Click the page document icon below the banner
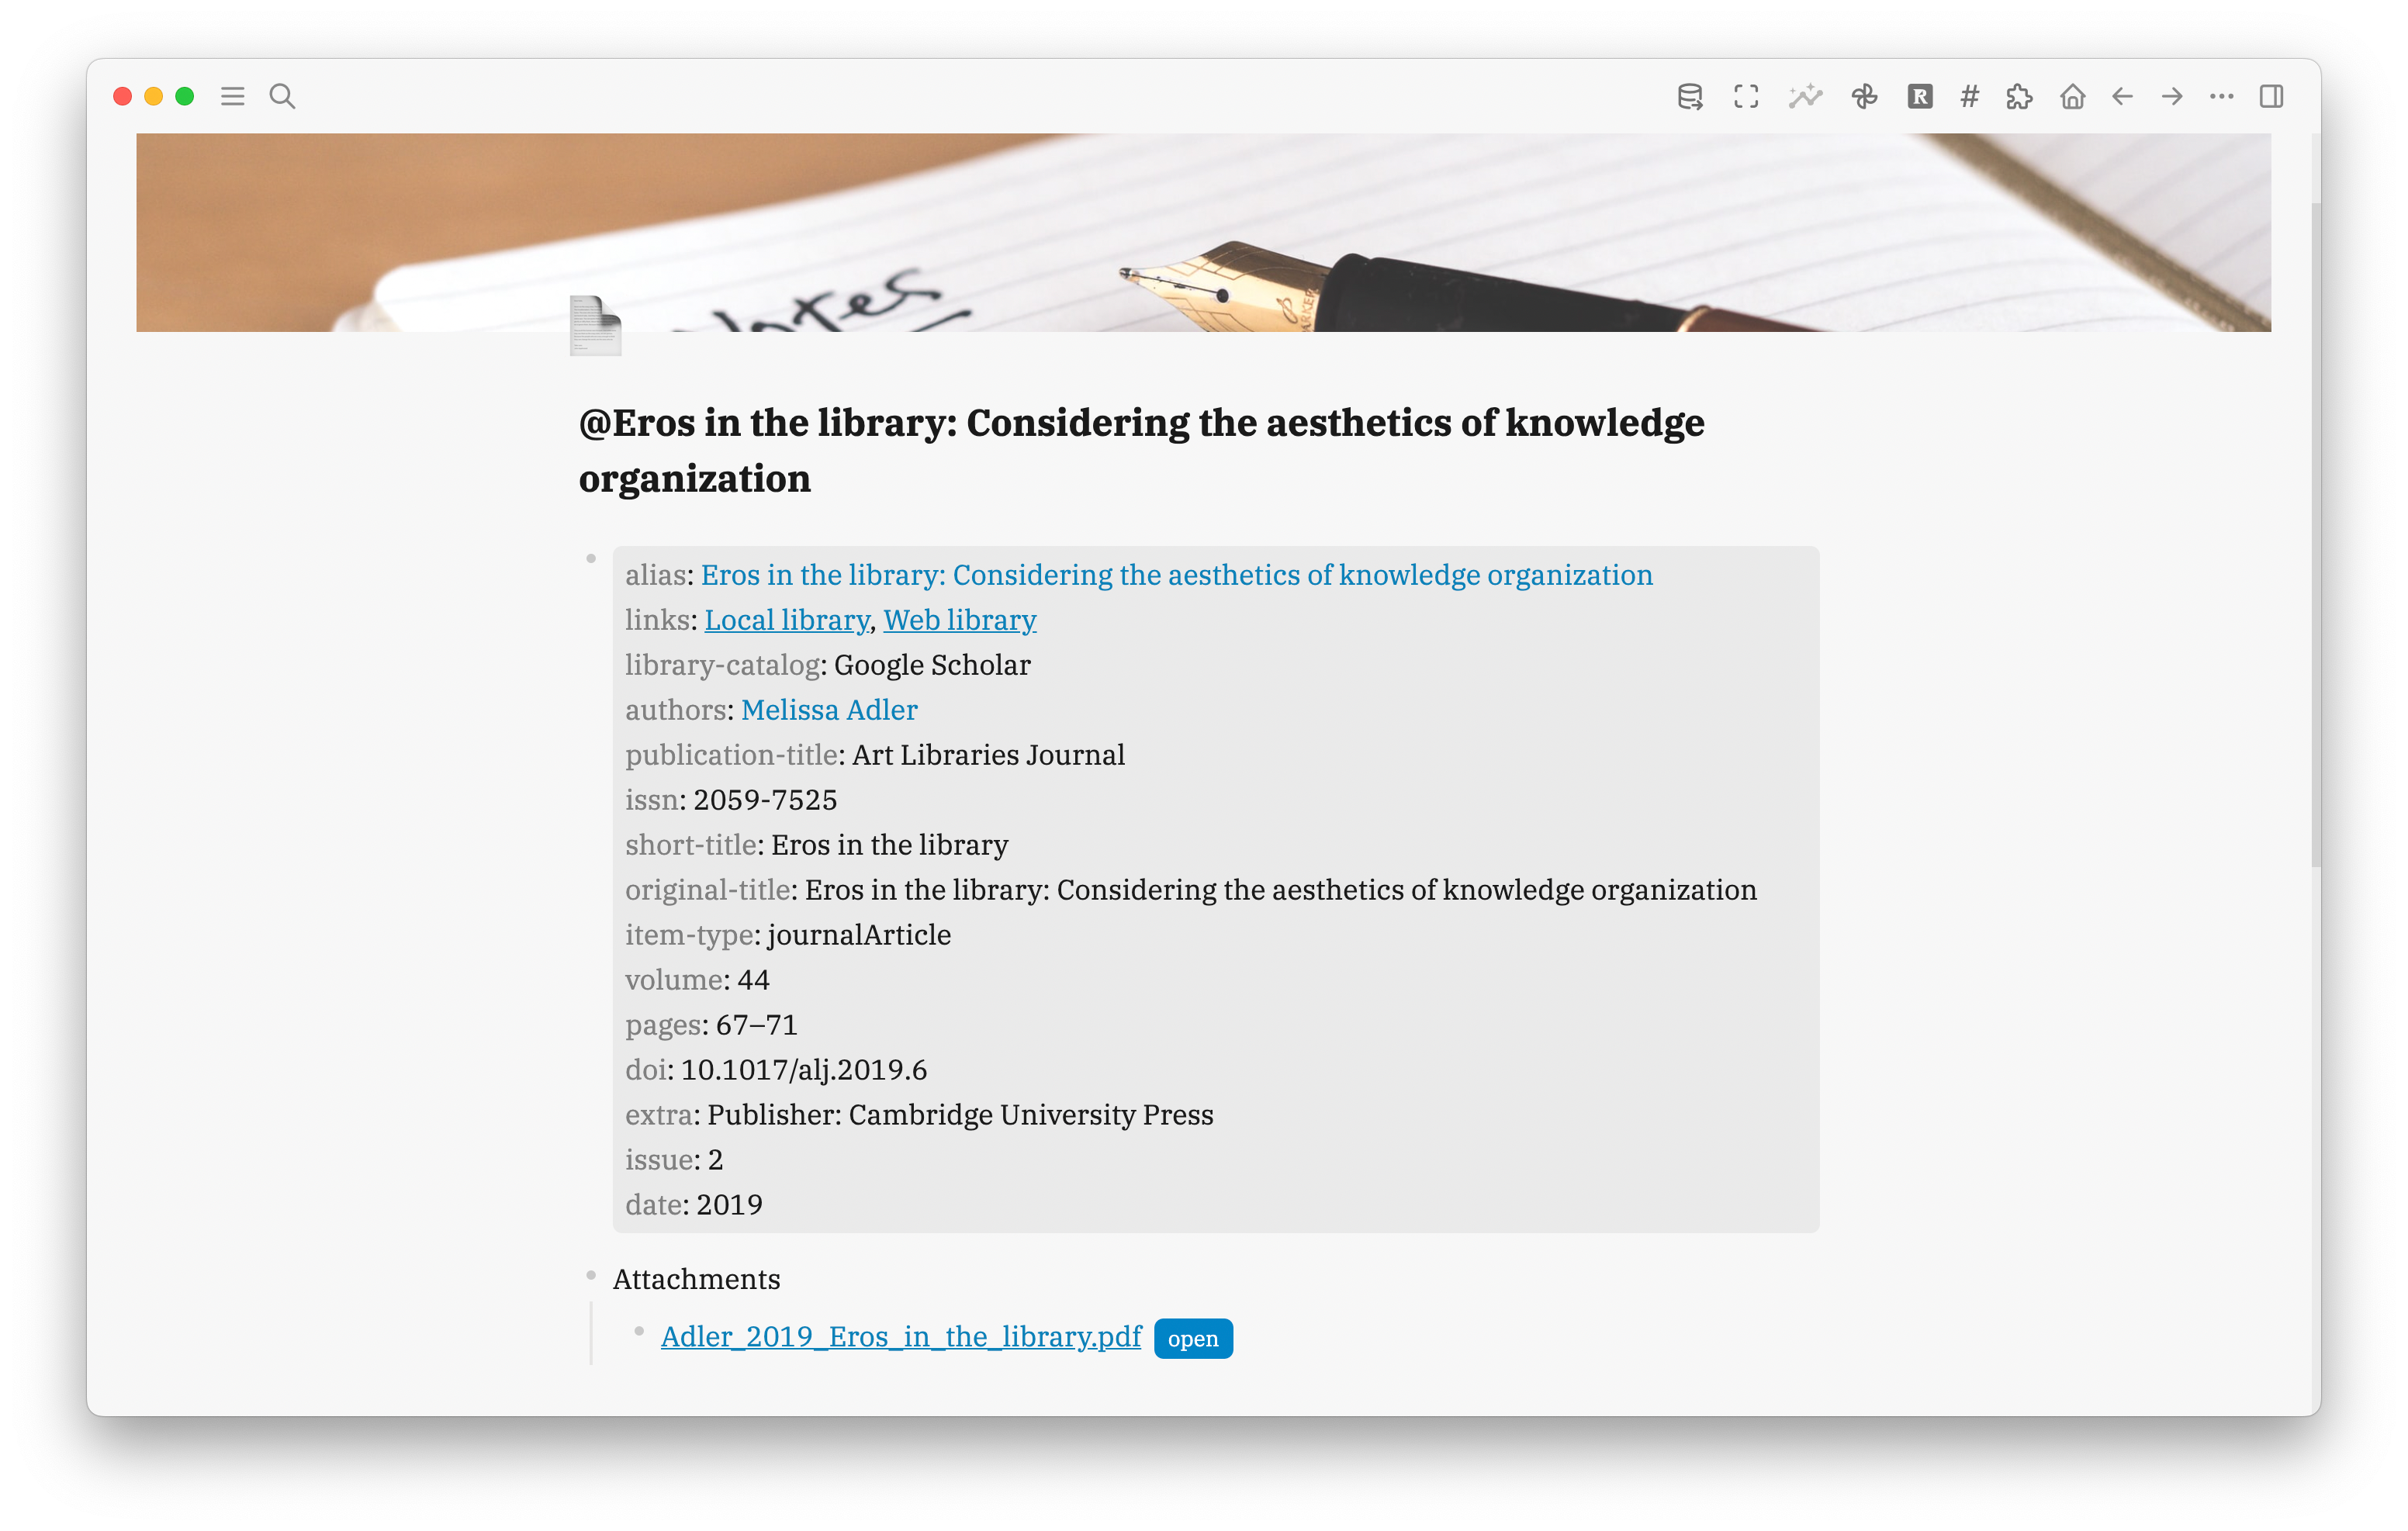 (596, 326)
